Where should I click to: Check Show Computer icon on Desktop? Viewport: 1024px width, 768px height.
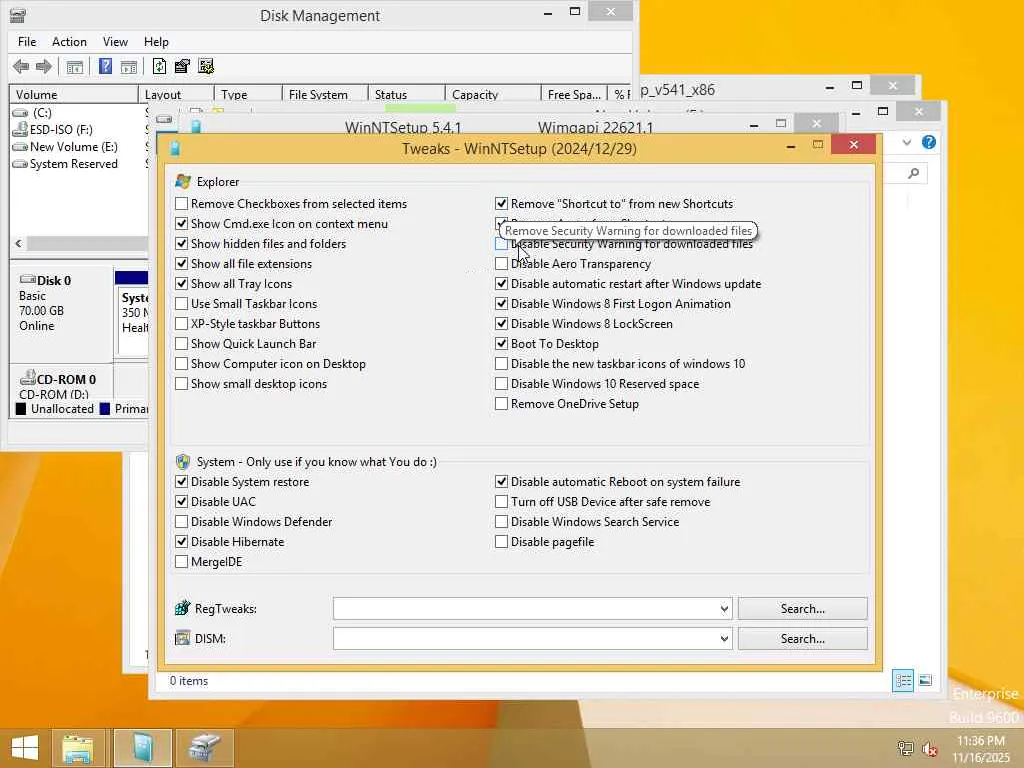[182, 364]
